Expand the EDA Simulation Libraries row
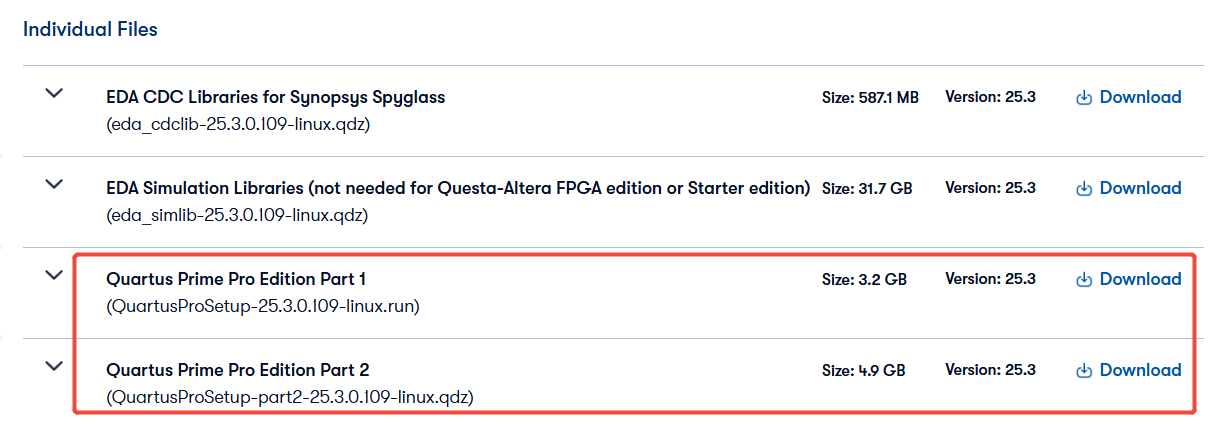1217x424 pixels. tap(54, 184)
